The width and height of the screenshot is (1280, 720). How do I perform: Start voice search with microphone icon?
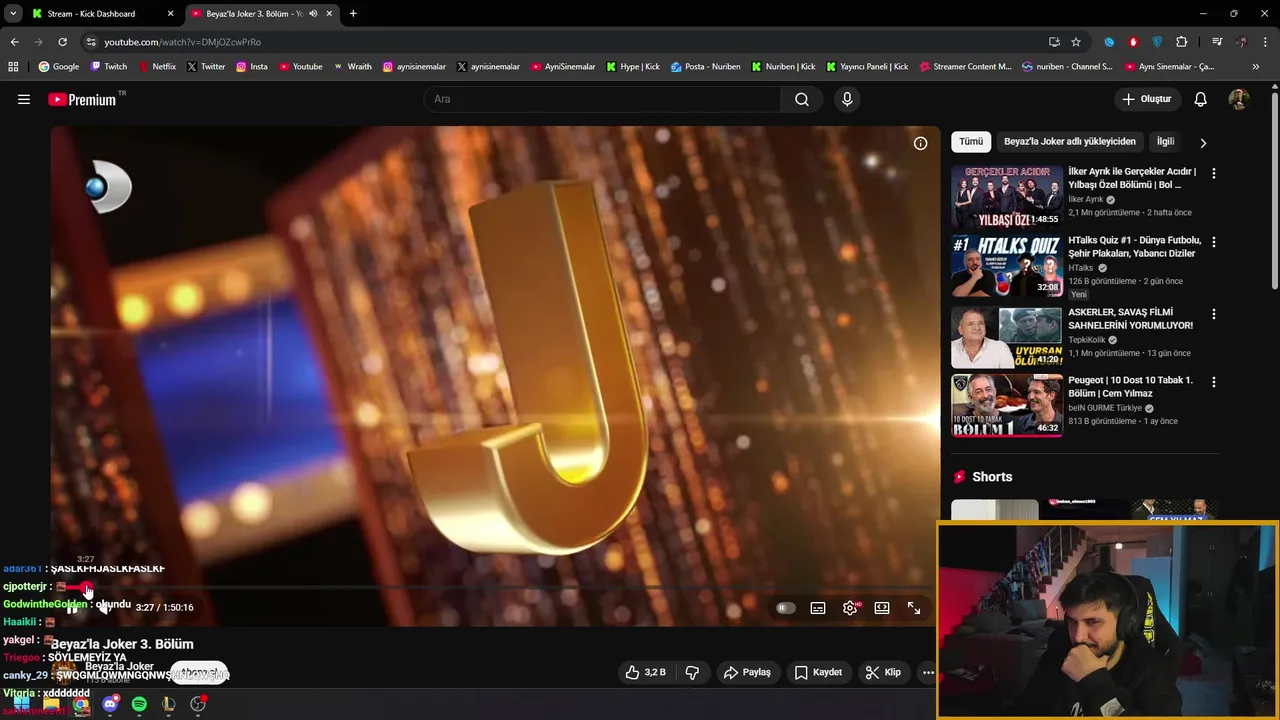(847, 99)
